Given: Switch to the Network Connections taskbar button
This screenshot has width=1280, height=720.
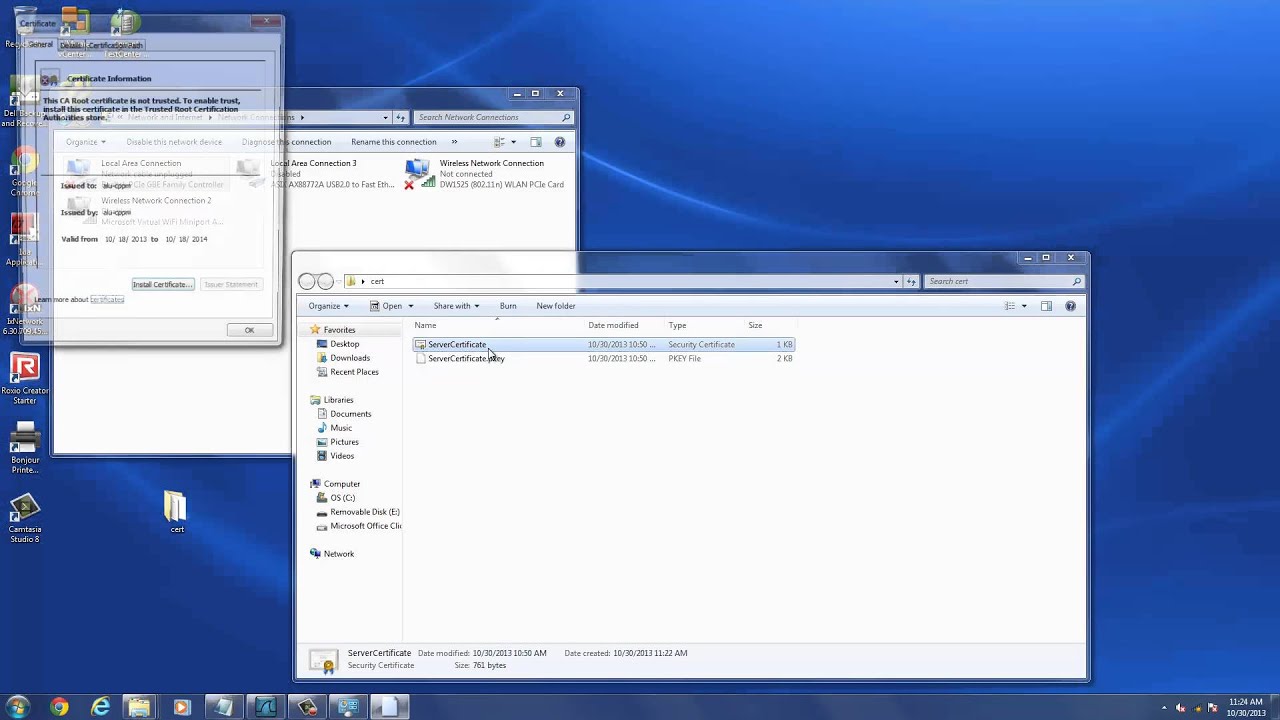Looking at the screenshot, I should click(x=348, y=707).
